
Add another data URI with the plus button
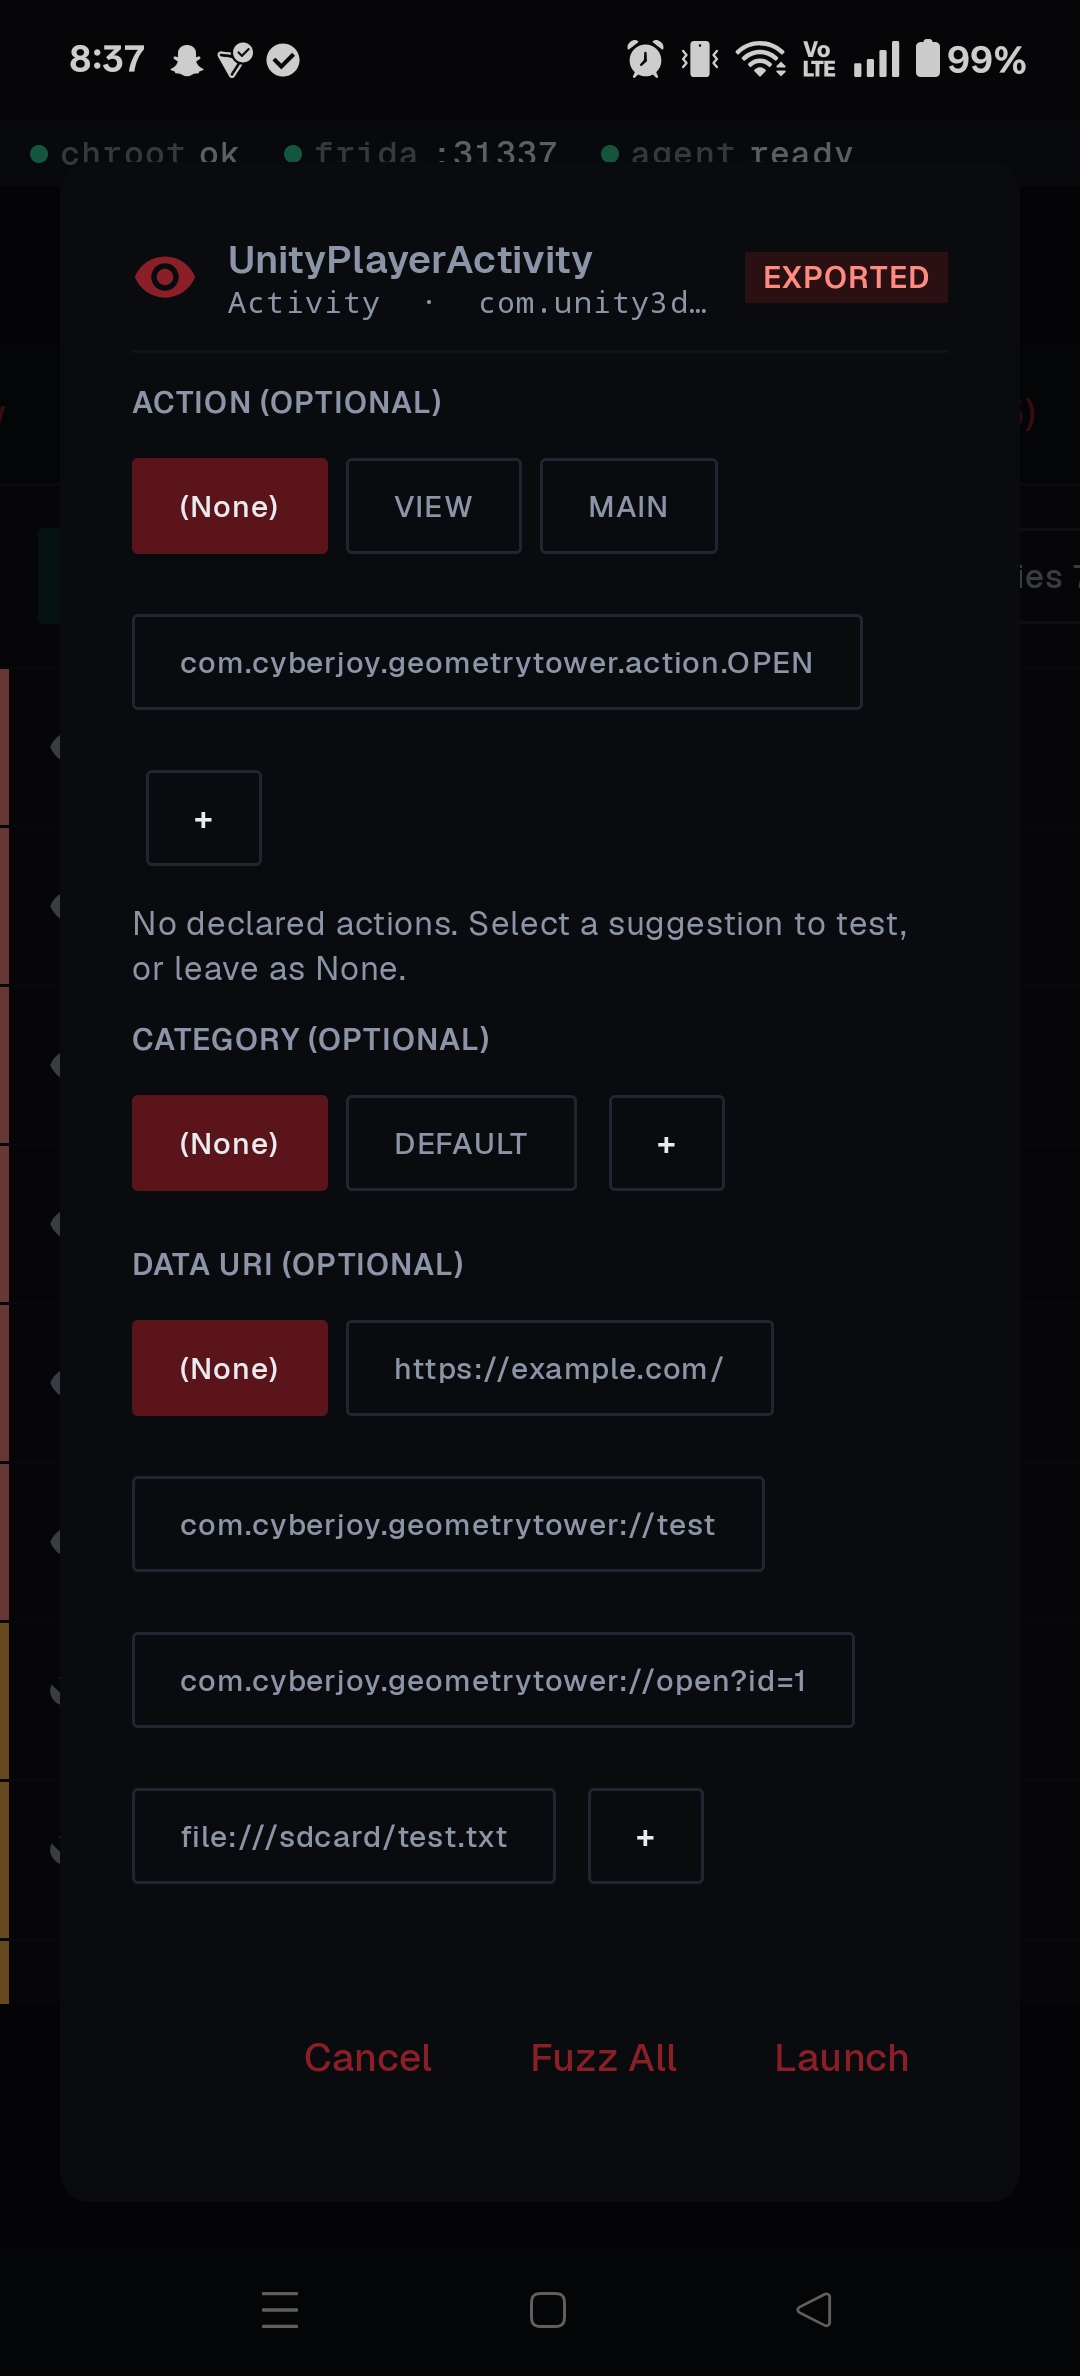point(645,1836)
